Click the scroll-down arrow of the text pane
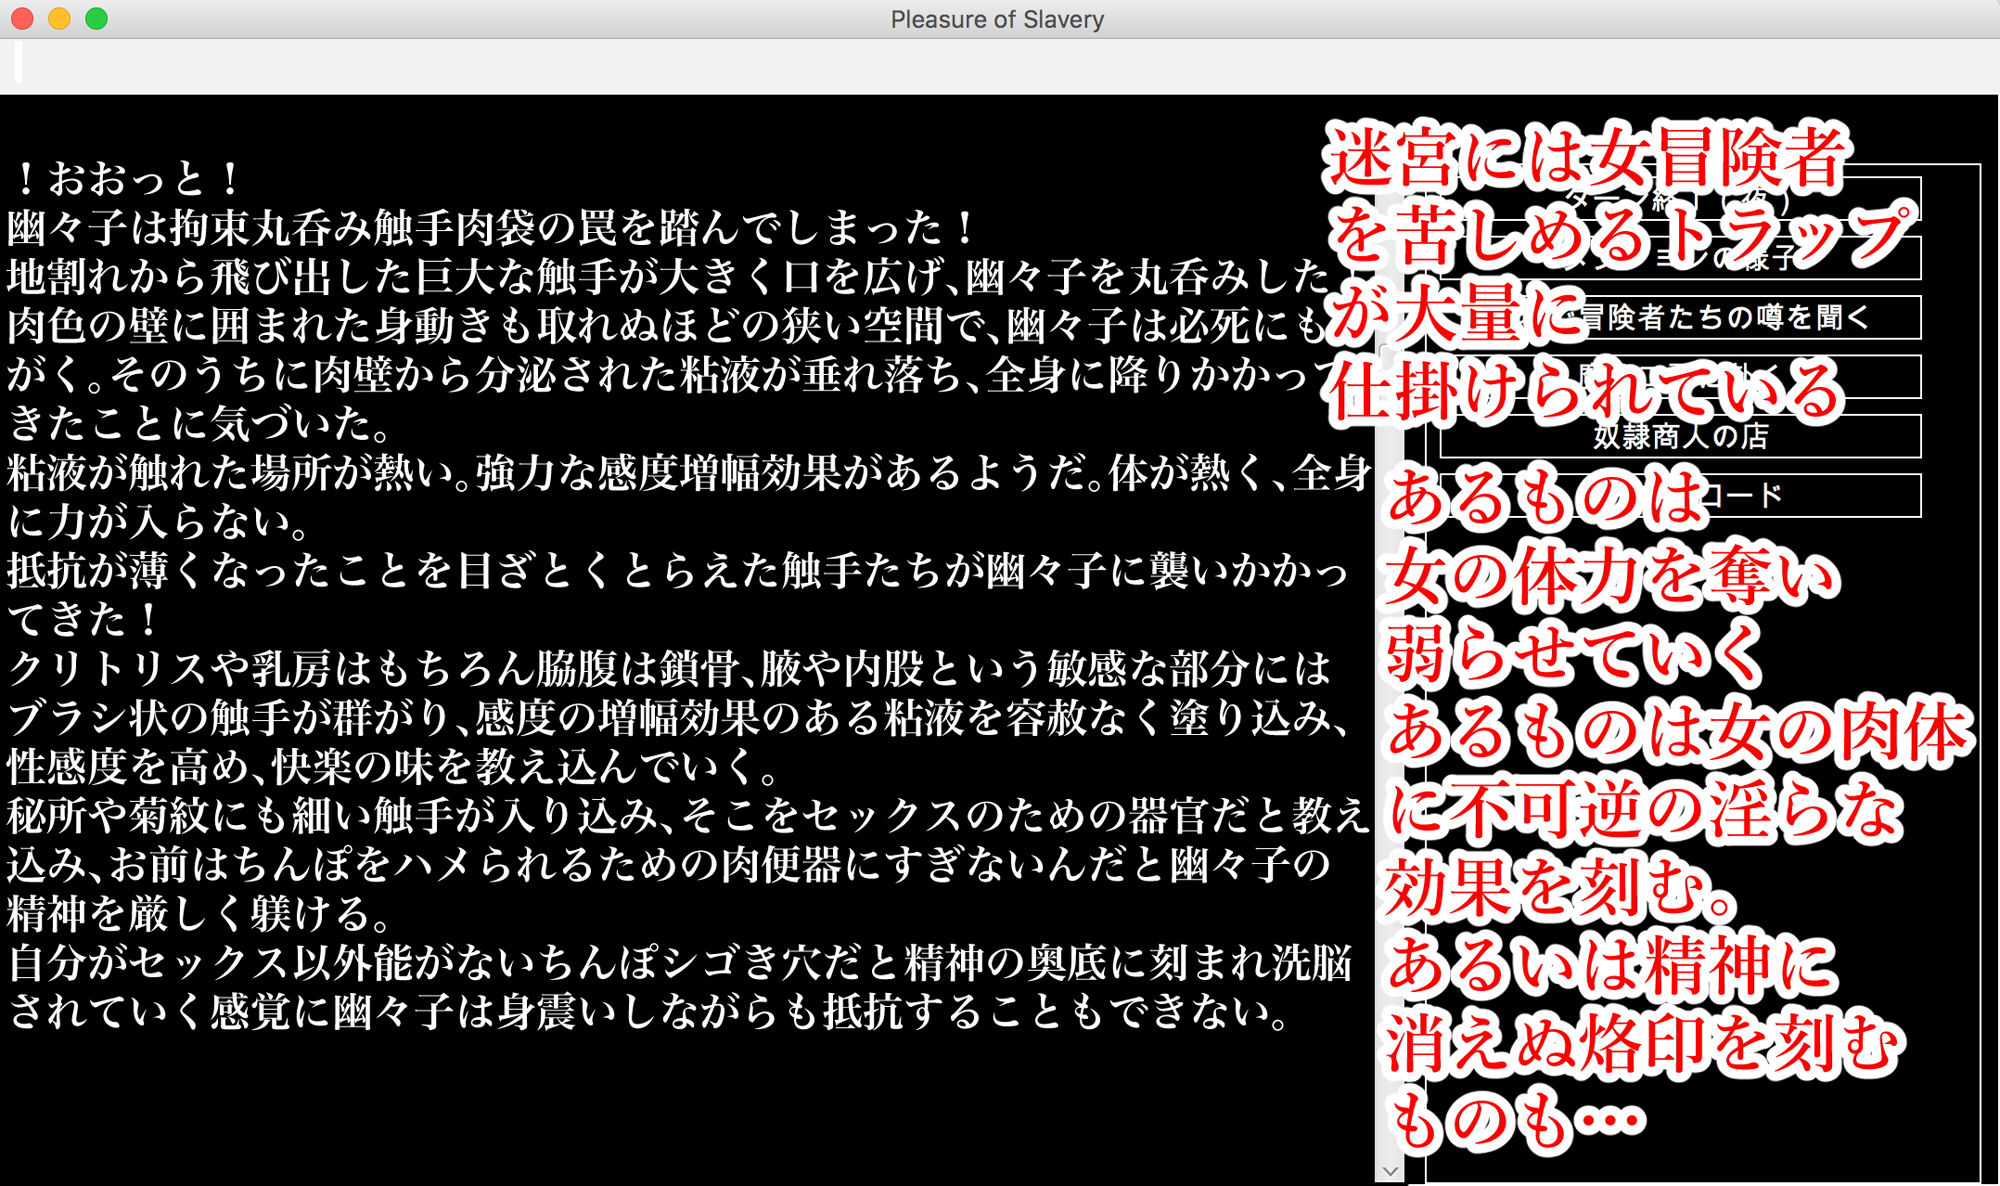Image resolution: width=2000 pixels, height=1186 pixels. 1389,1170
